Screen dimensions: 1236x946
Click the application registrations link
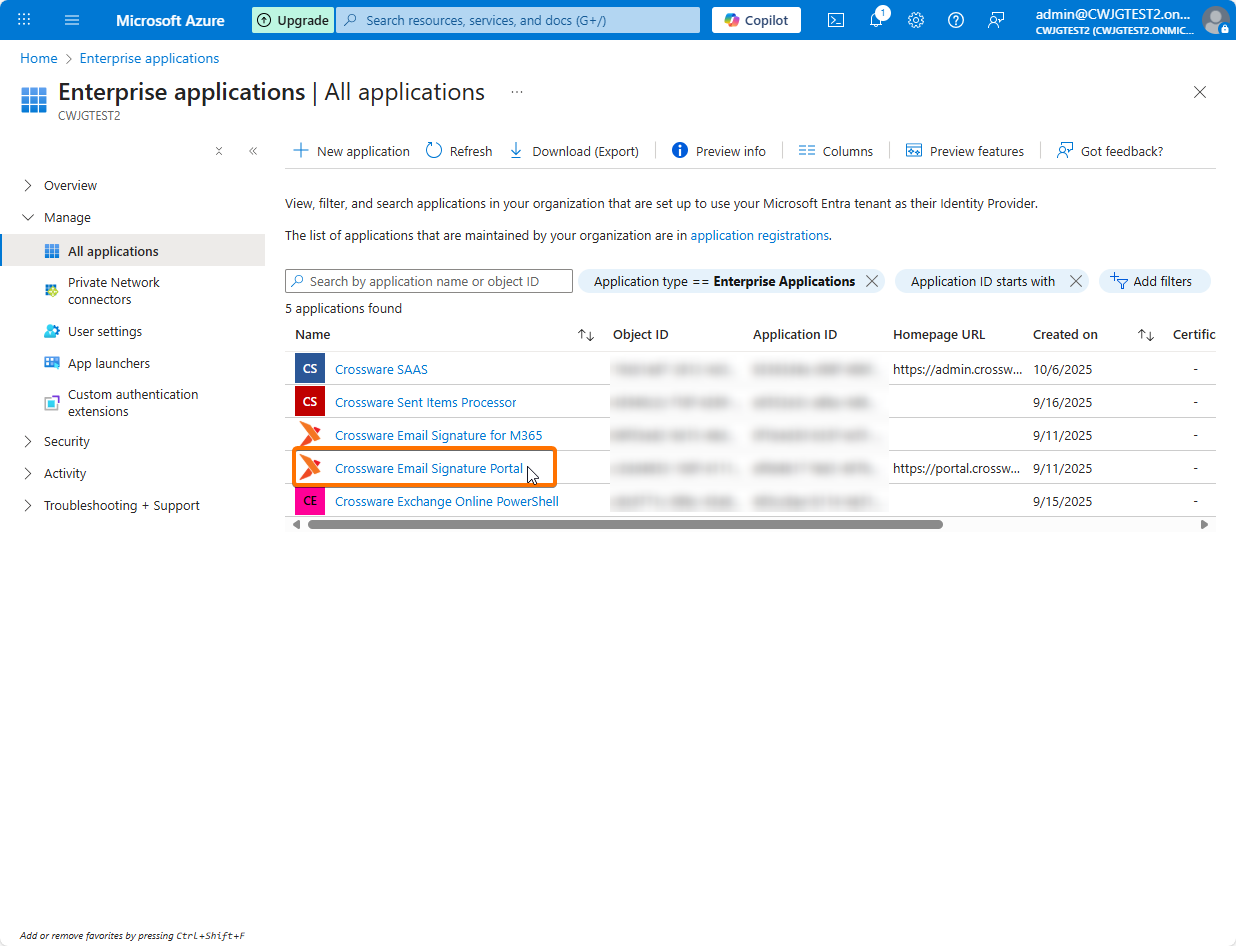coord(759,236)
